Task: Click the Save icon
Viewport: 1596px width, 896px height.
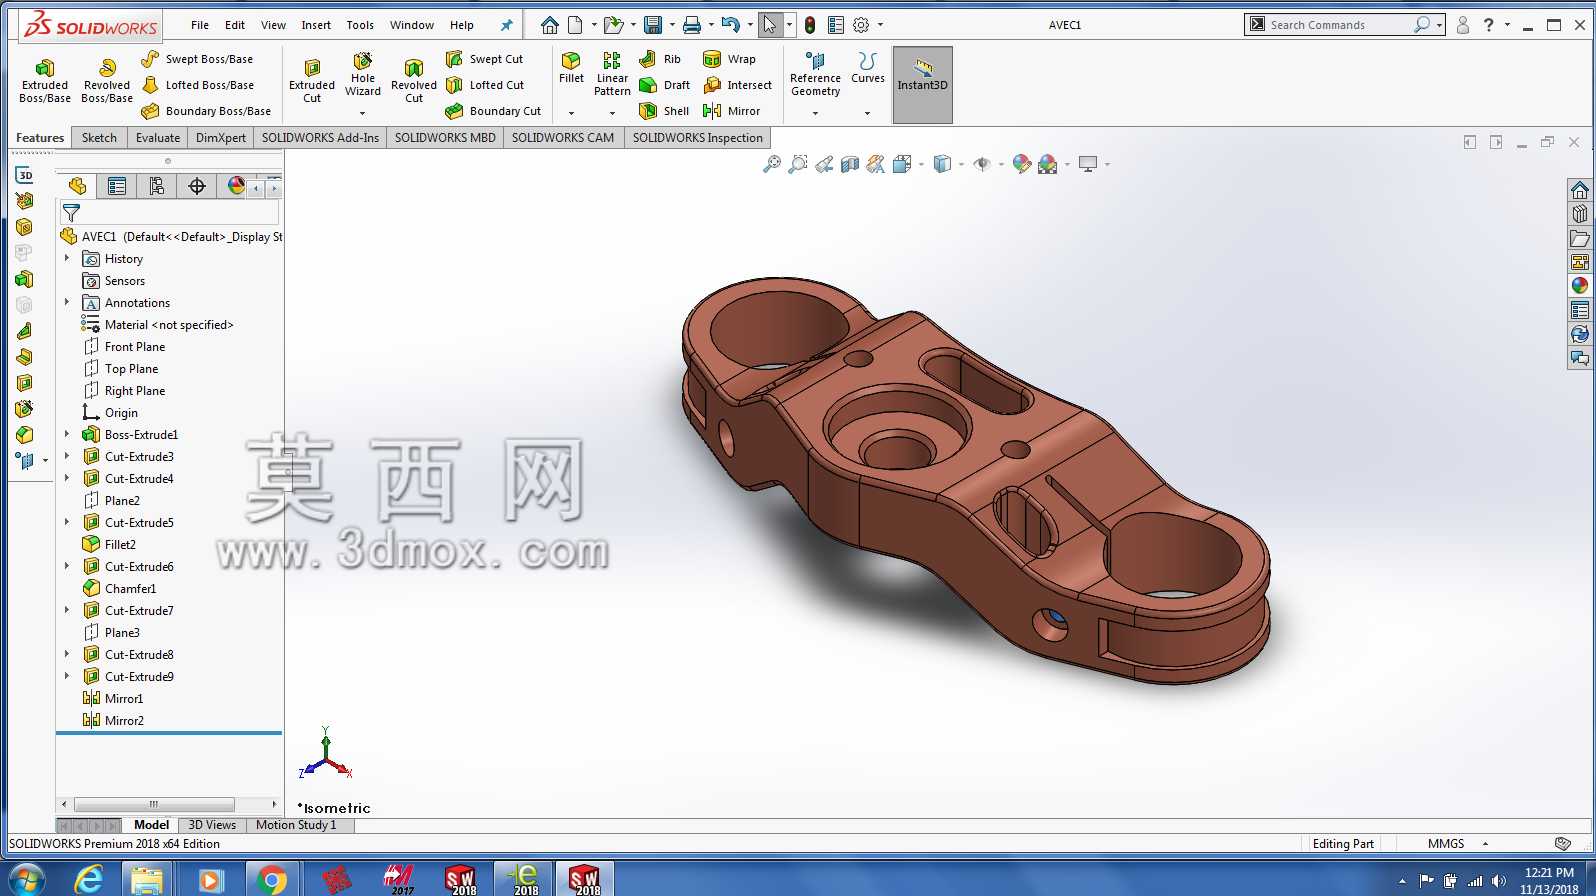Action: tap(653, 25)
